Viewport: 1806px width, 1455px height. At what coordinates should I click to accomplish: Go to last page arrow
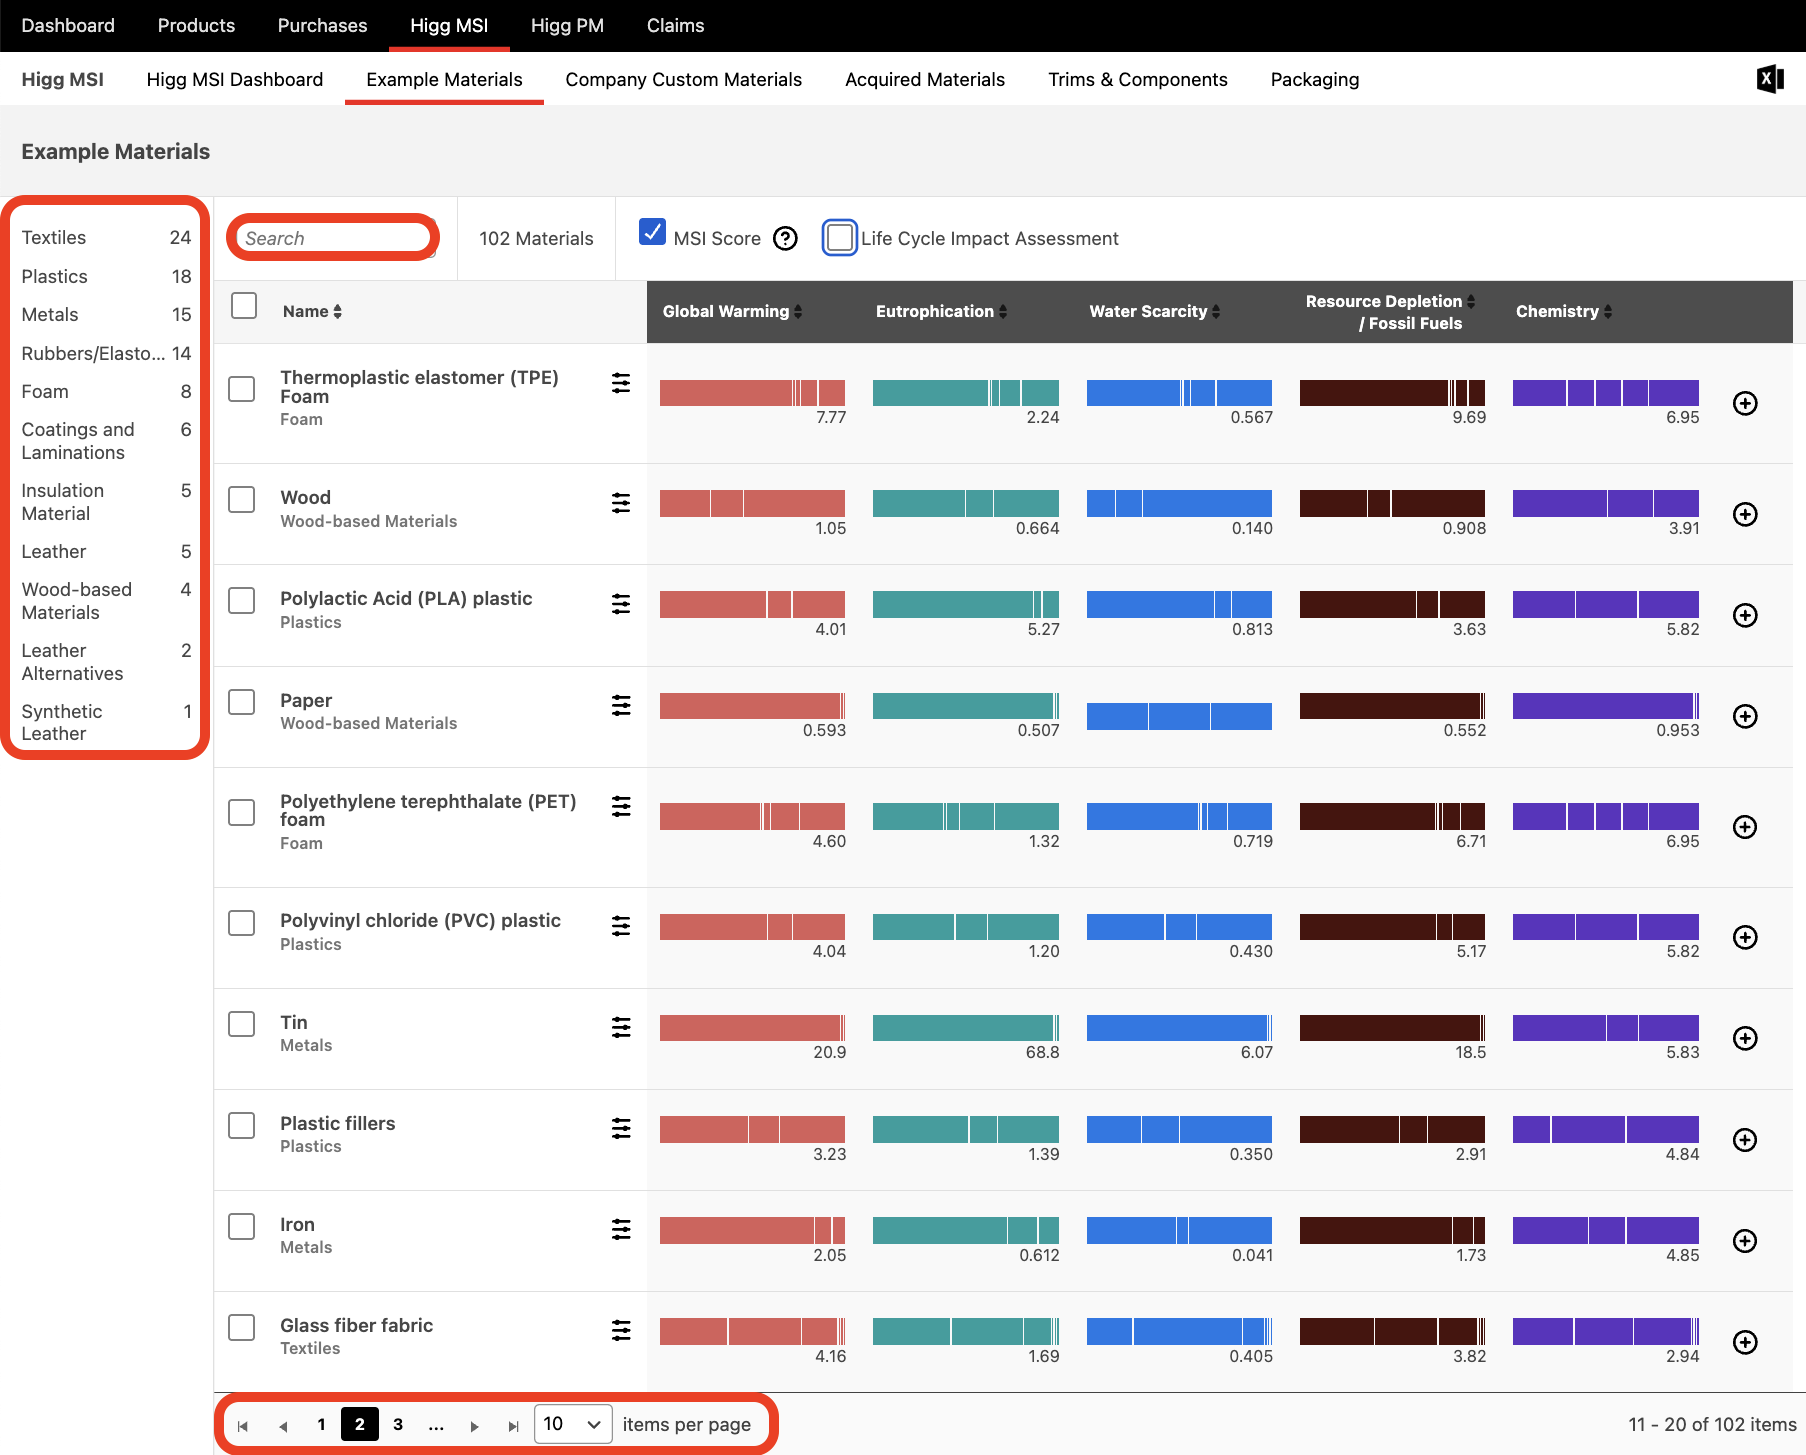tap(513, 1426)
